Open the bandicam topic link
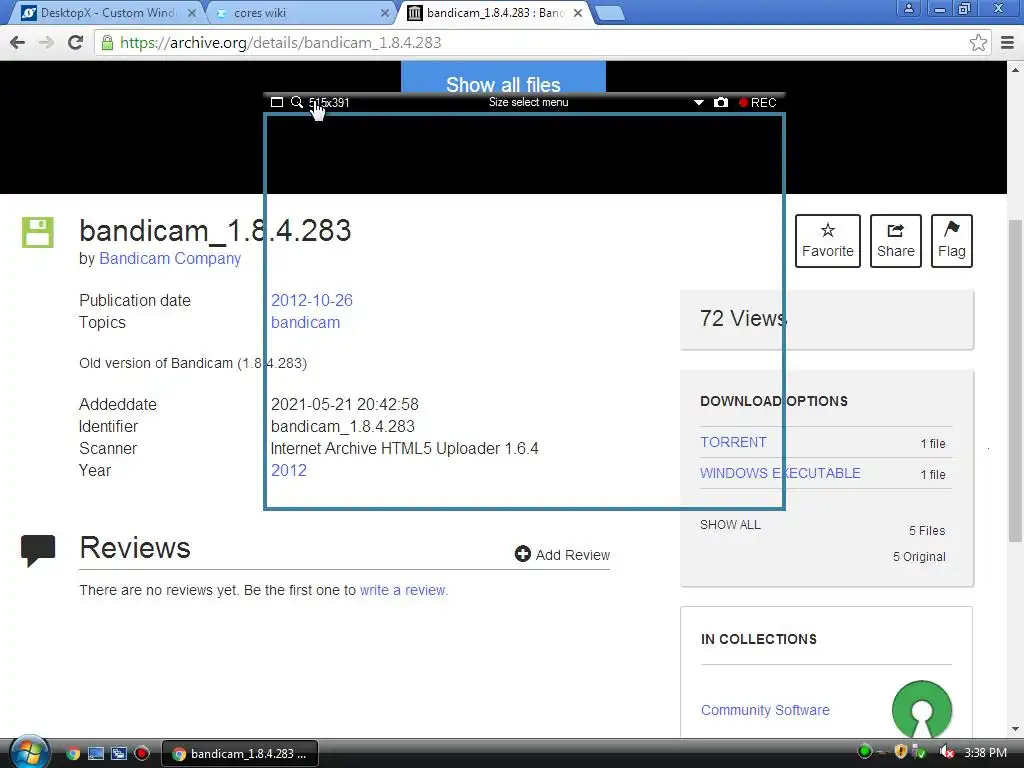1024x768 pixels. point(305,323)
